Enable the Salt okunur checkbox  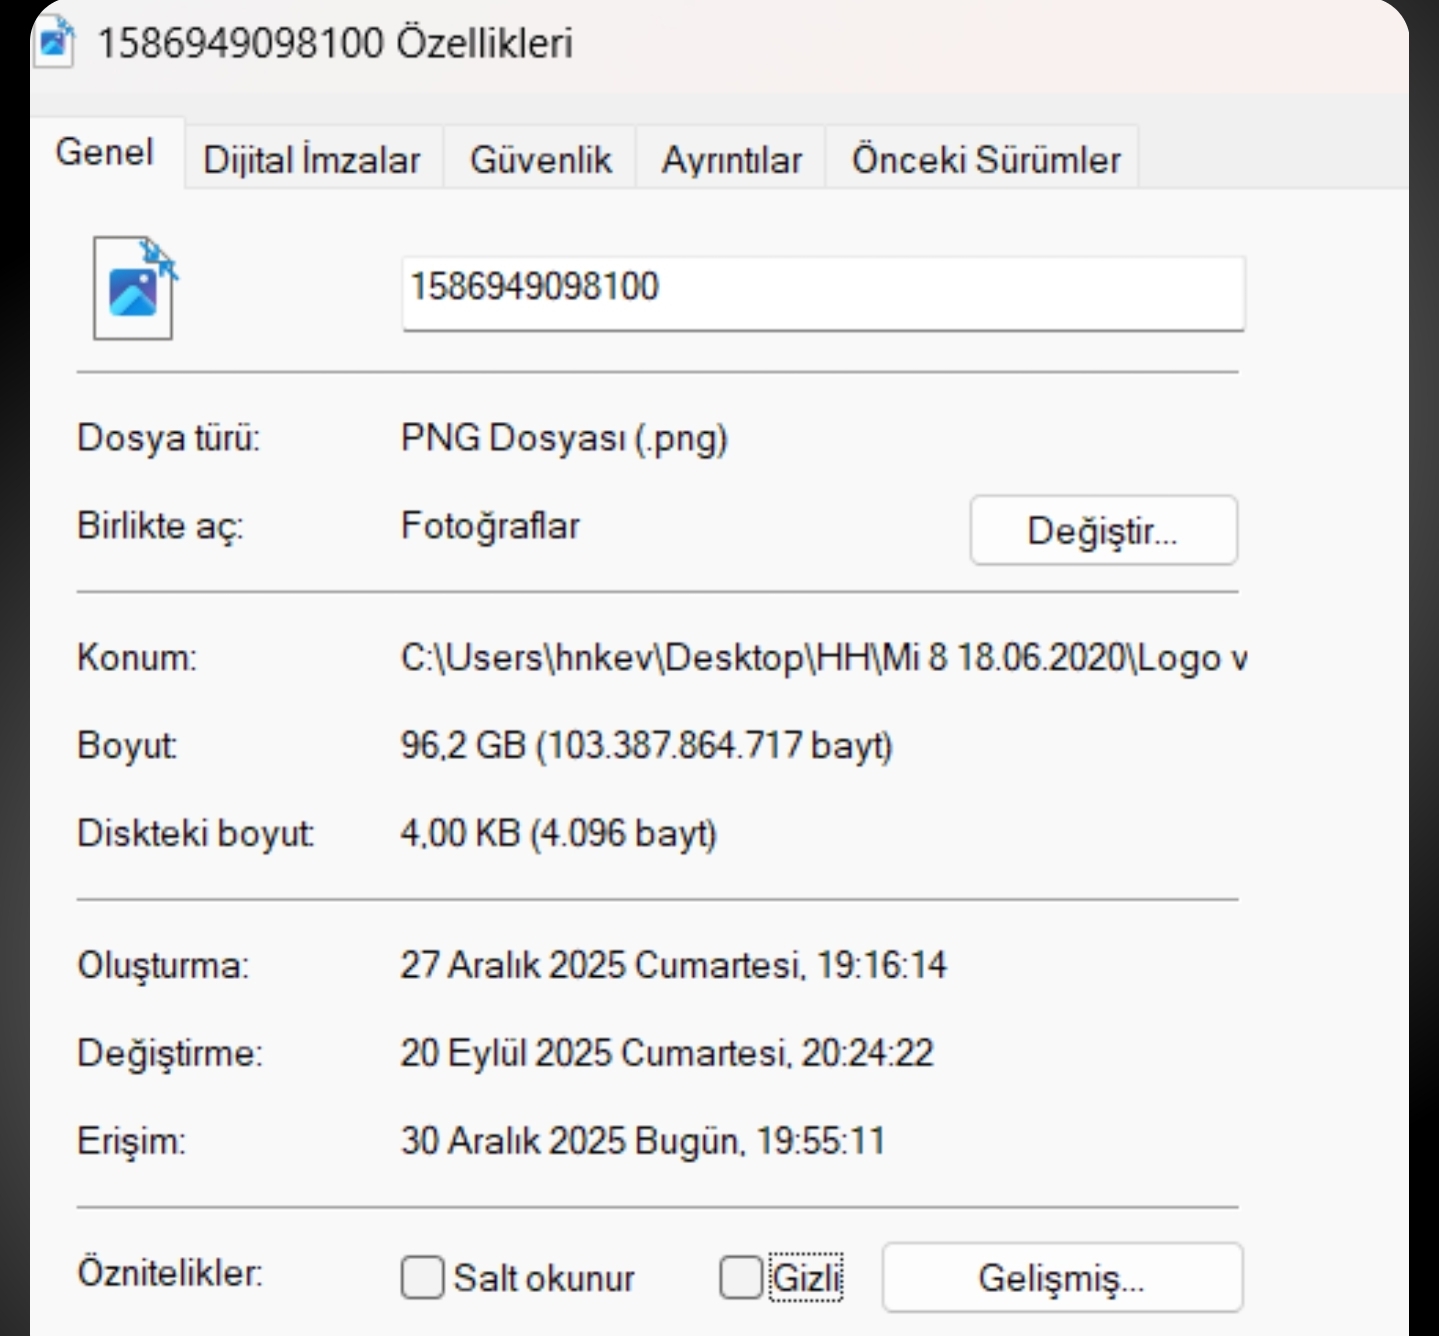[422, 1277]
